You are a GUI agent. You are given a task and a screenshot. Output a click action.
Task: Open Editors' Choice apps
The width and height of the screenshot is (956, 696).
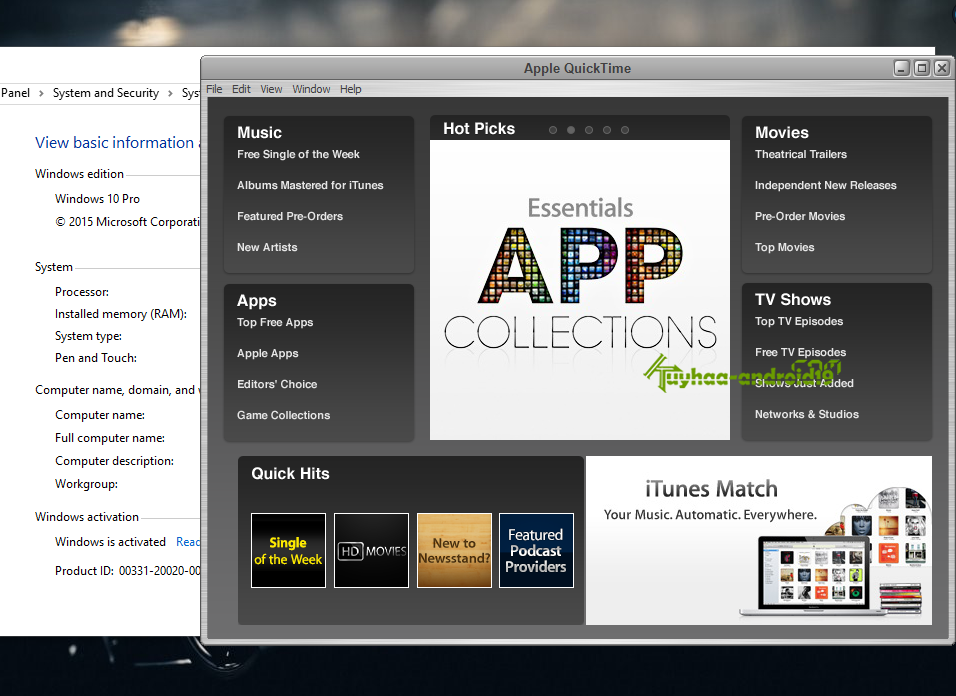[x=277, y=385]
